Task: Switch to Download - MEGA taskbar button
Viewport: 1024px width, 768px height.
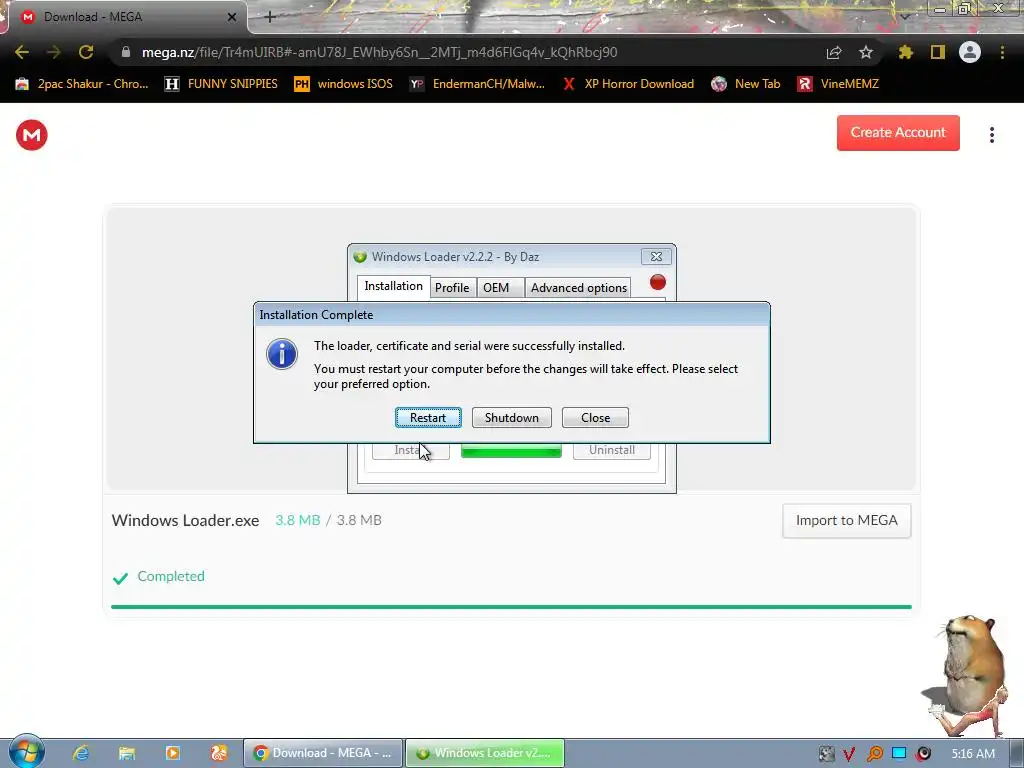Action: tap(323, 753)
